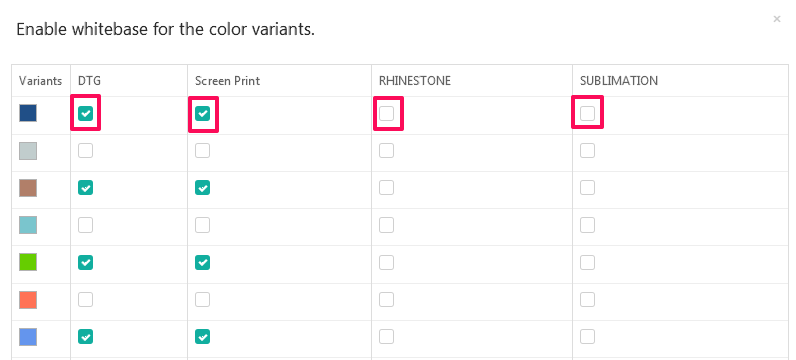Image resolution: width=796 pixels, height=360 pixels.
Task: Click the navy blue variant swatch
Action: 28,113
